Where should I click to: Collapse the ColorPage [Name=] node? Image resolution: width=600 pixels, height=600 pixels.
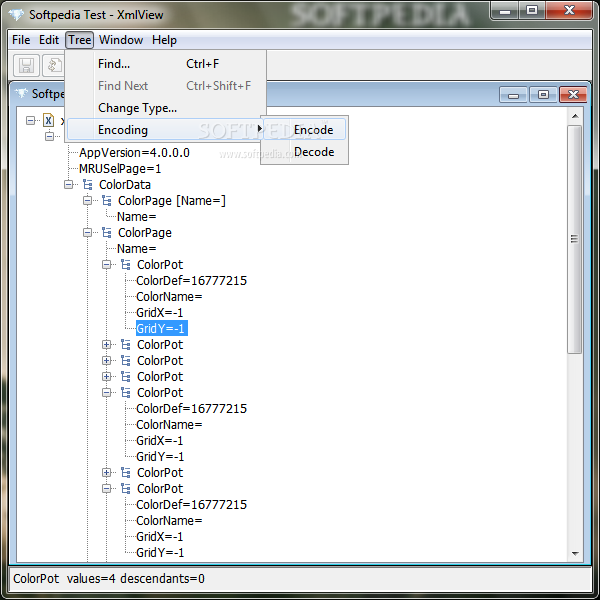88,201
